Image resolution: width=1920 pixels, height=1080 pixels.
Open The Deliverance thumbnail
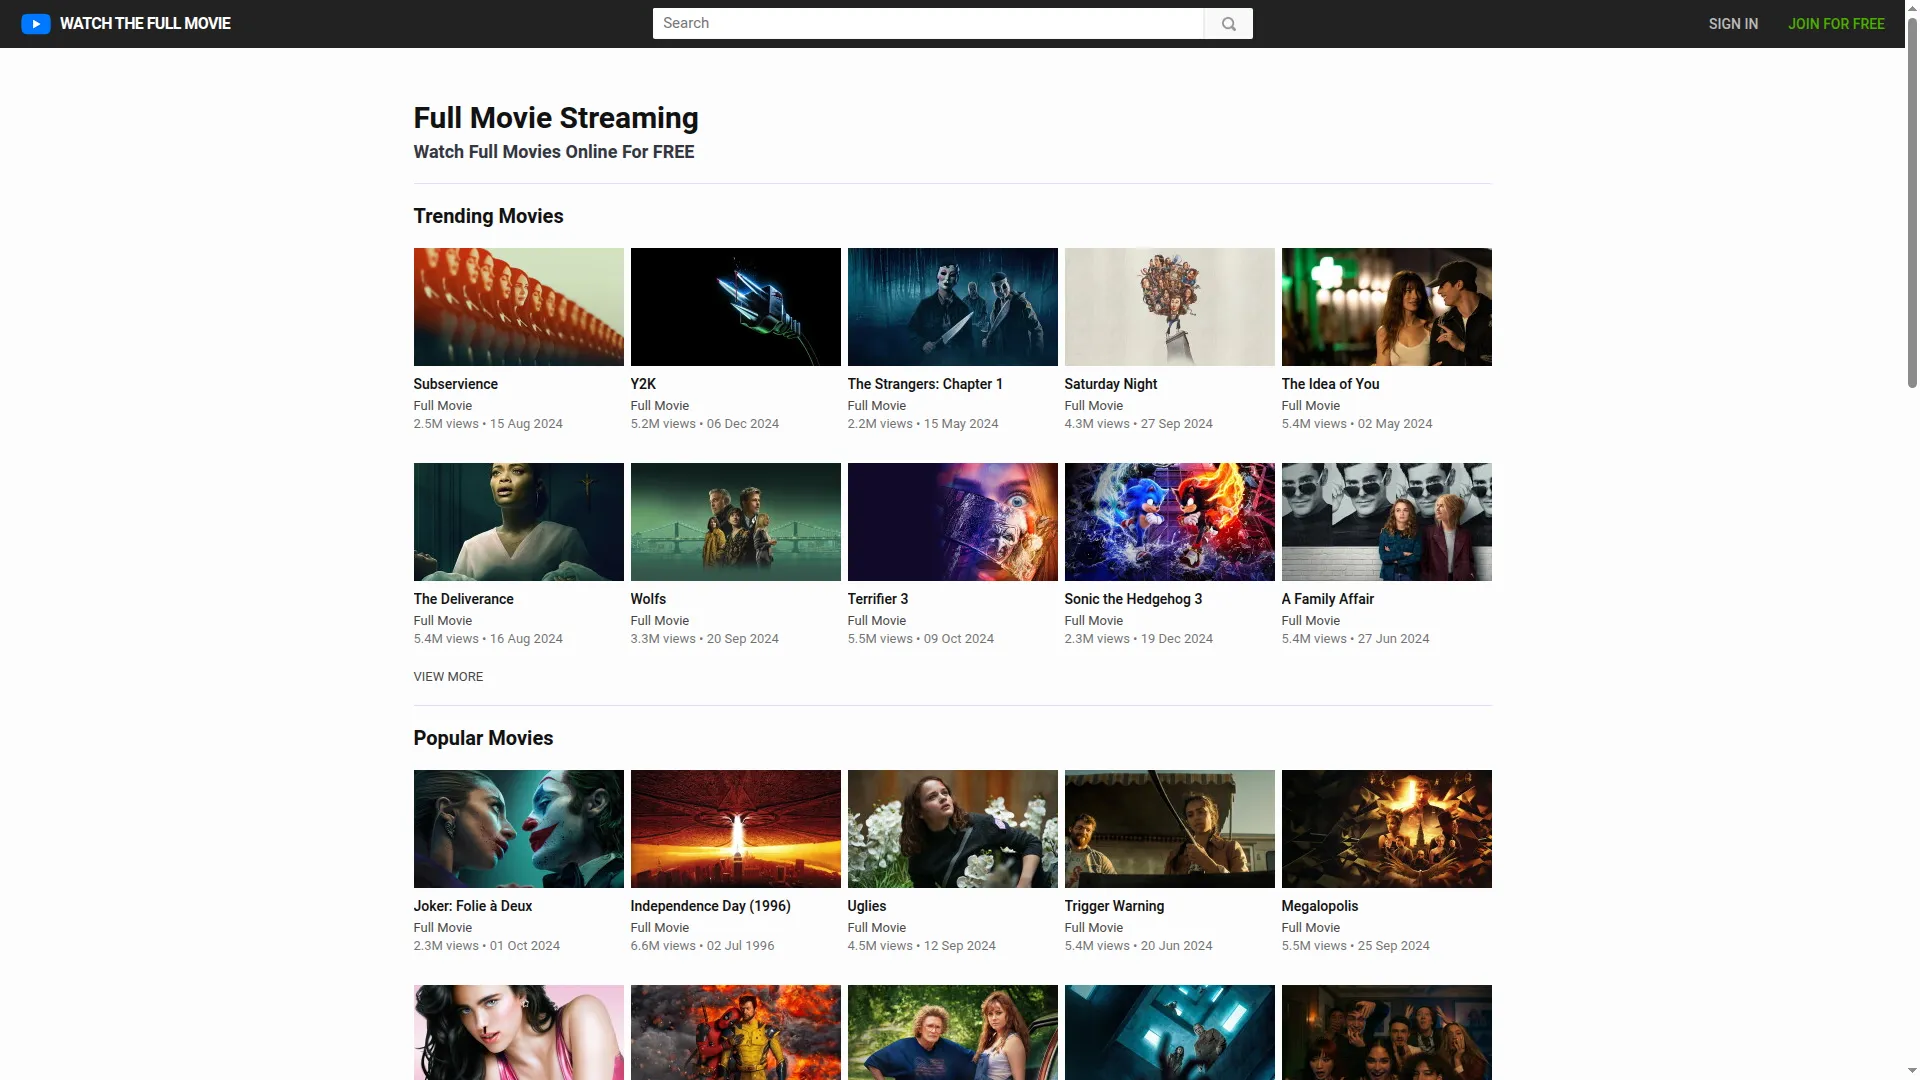point(518,522)
